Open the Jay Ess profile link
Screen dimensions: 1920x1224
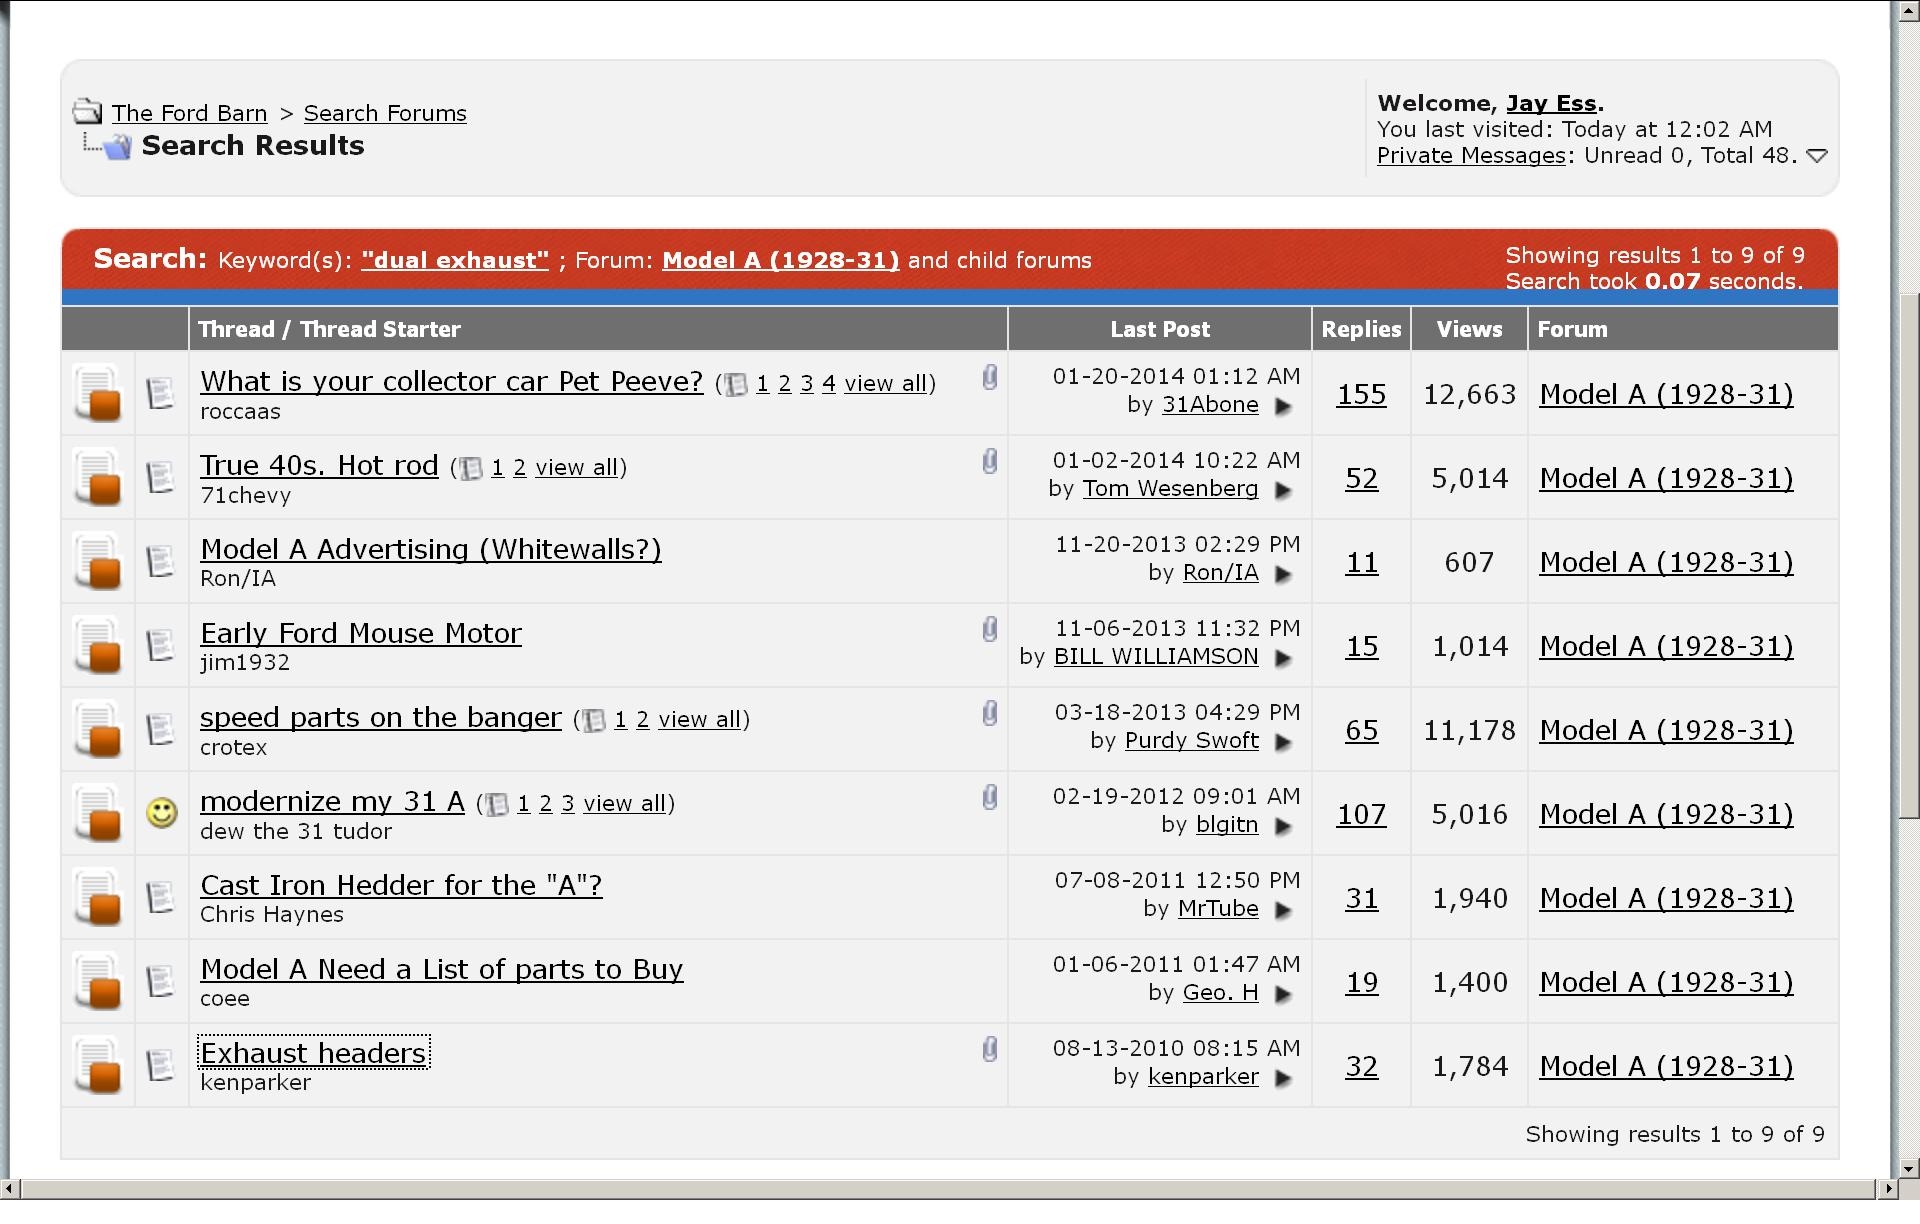[x=1551, y=103]
